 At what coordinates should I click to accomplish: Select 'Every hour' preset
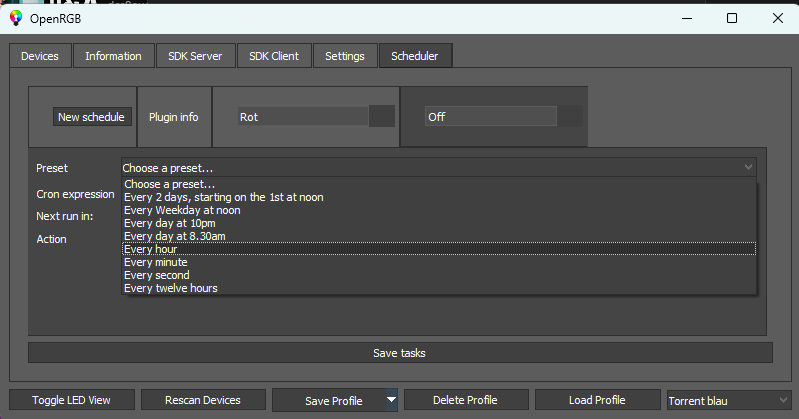(x=439, y=249)
